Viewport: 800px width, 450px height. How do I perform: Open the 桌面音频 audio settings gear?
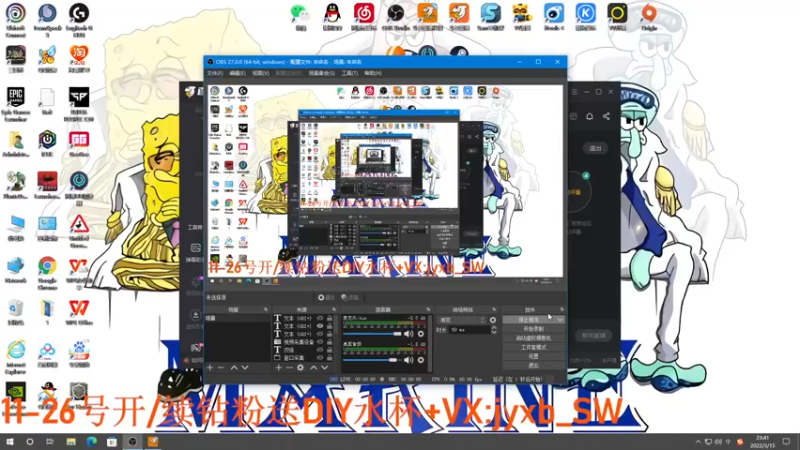[x=420, y=360]
